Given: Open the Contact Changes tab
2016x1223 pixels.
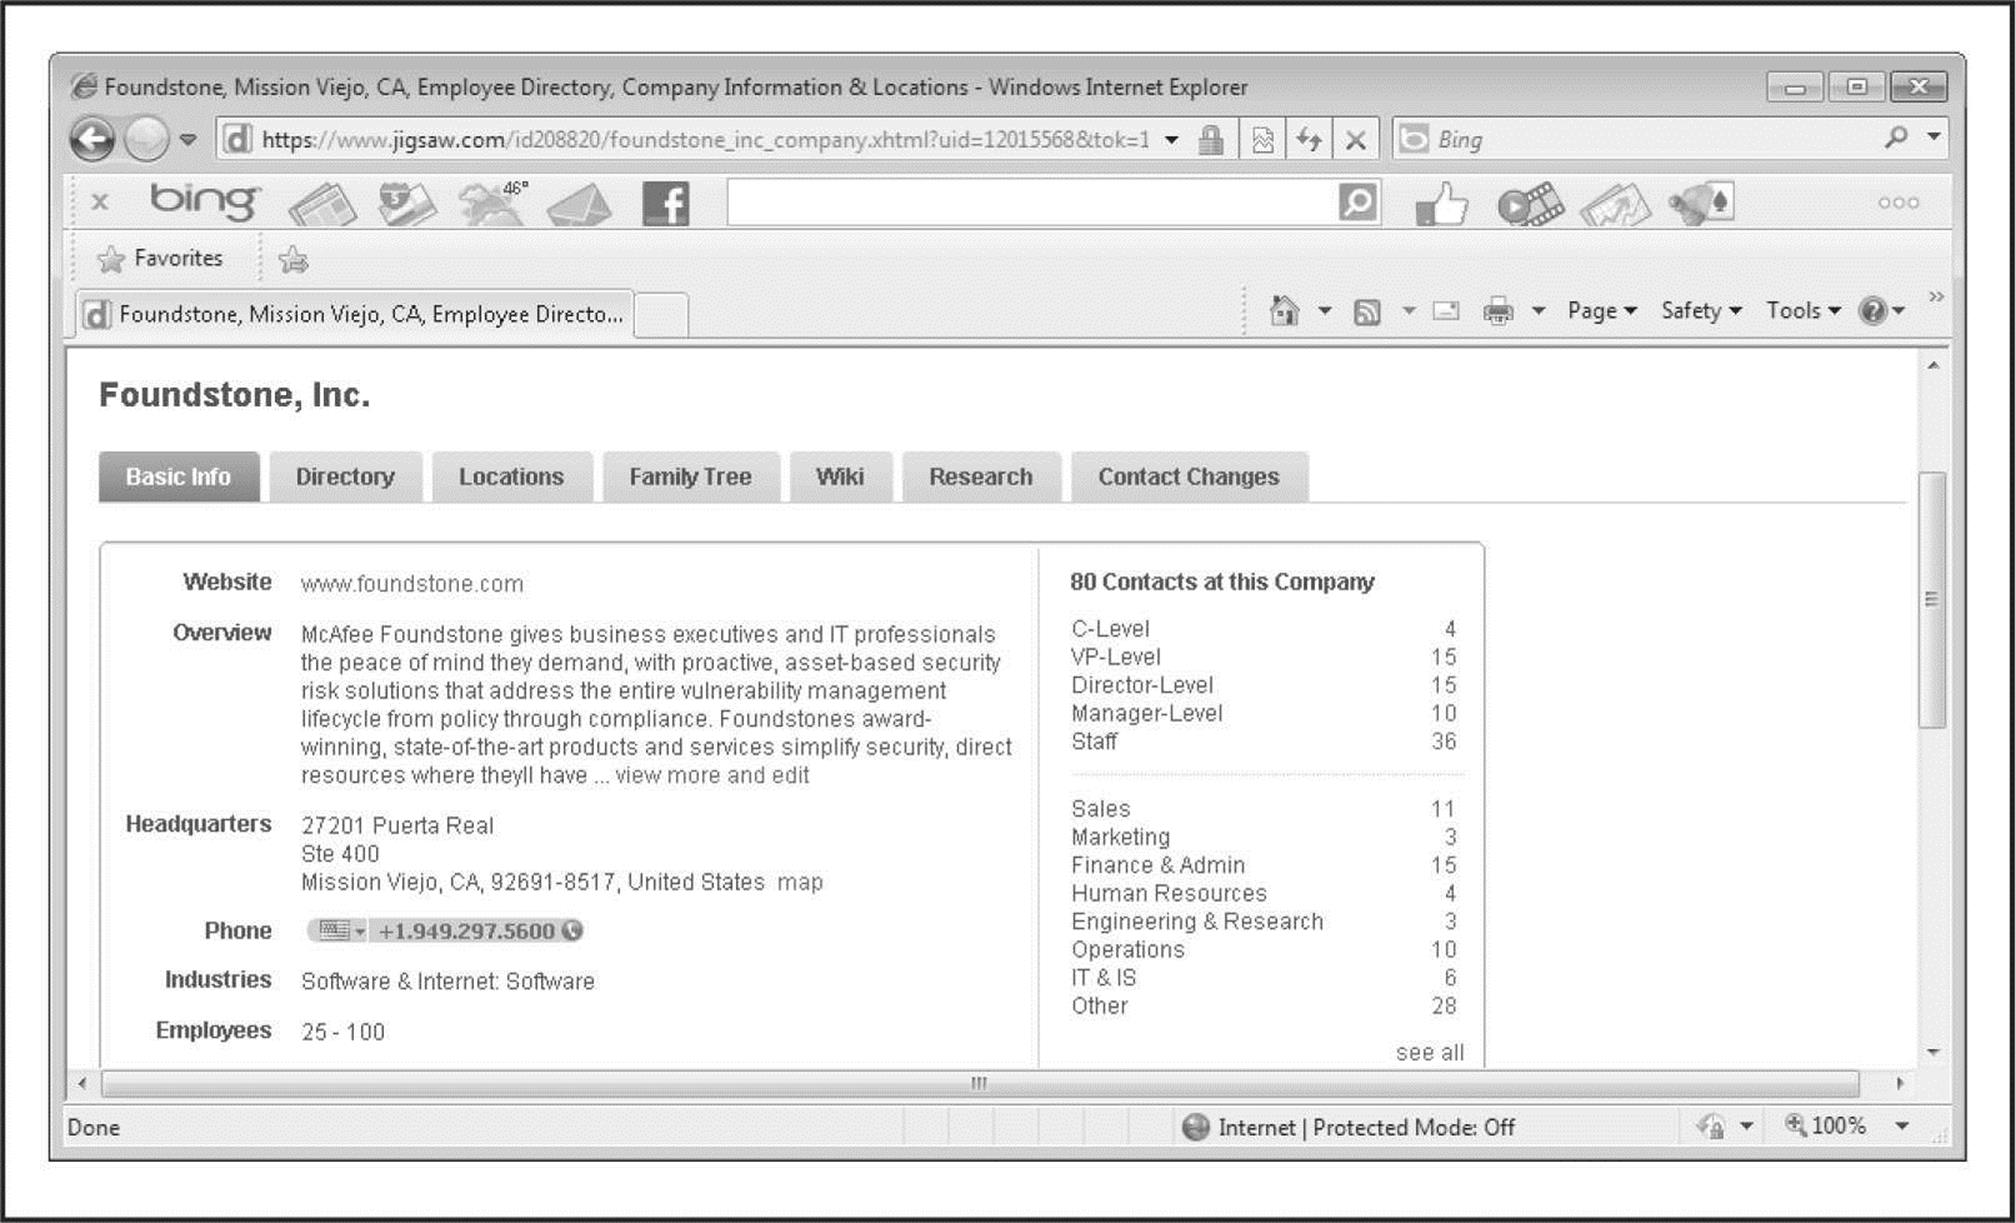Looking at the screenshot, I should point(1189,477).
